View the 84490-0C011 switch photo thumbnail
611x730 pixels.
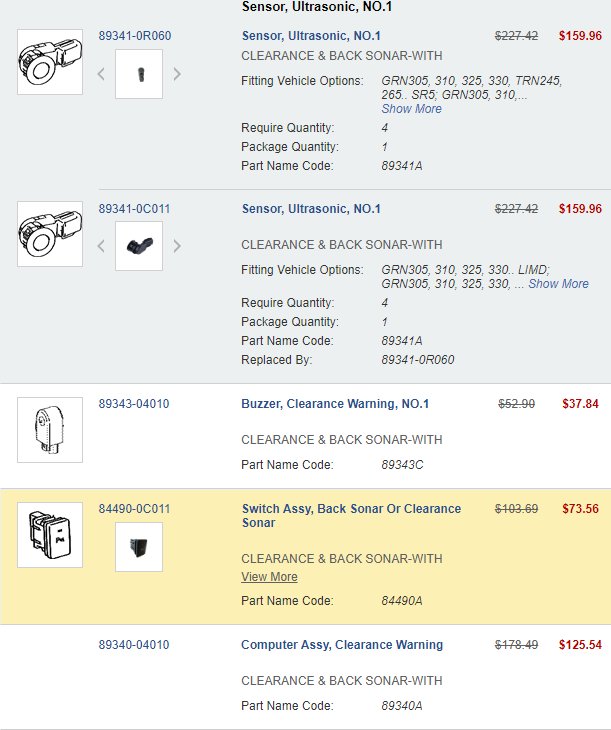click(x=139, y=547)
